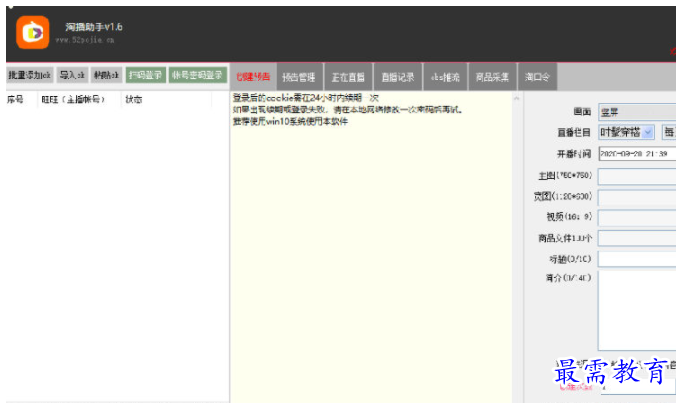This screenshot has width=676, height=403.
Task: Click the 简介 description text area
Action: (x=637, y=310)
